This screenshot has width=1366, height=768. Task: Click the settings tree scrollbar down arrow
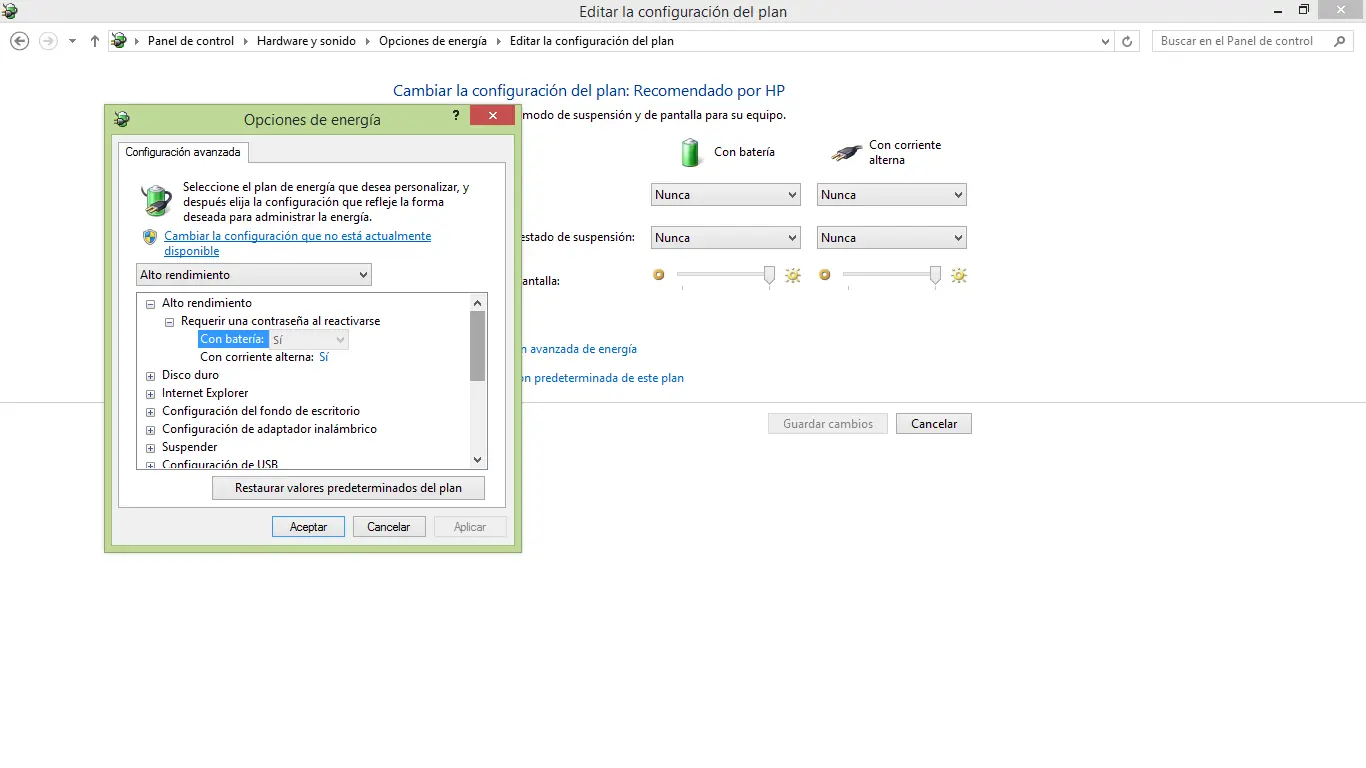(478, 460)
